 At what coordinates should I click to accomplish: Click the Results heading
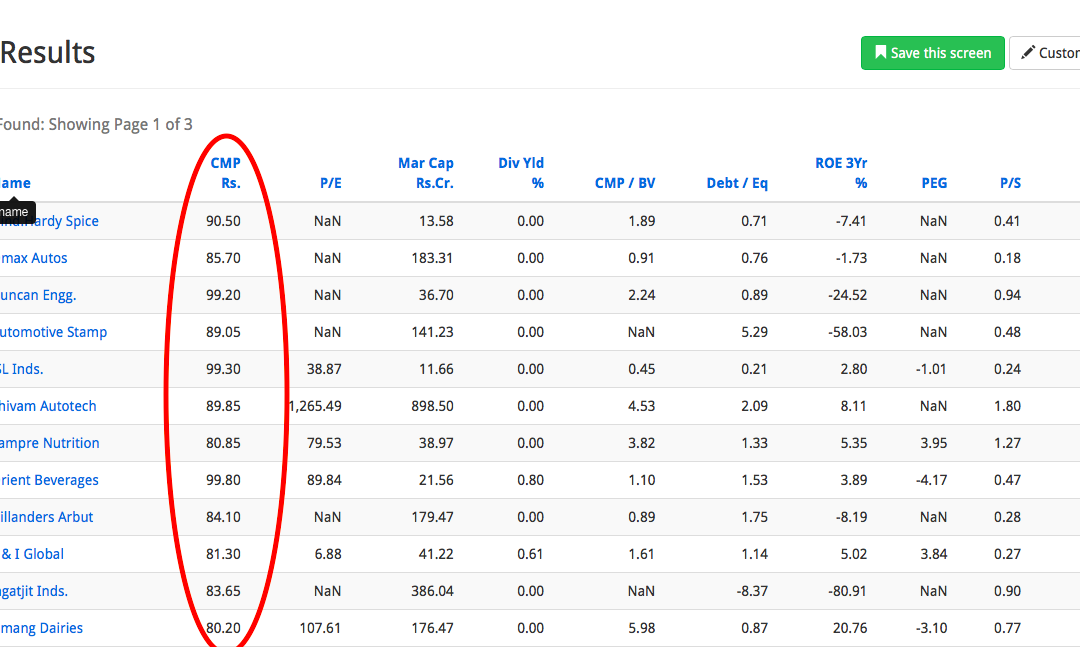click(x=48, y=52)
